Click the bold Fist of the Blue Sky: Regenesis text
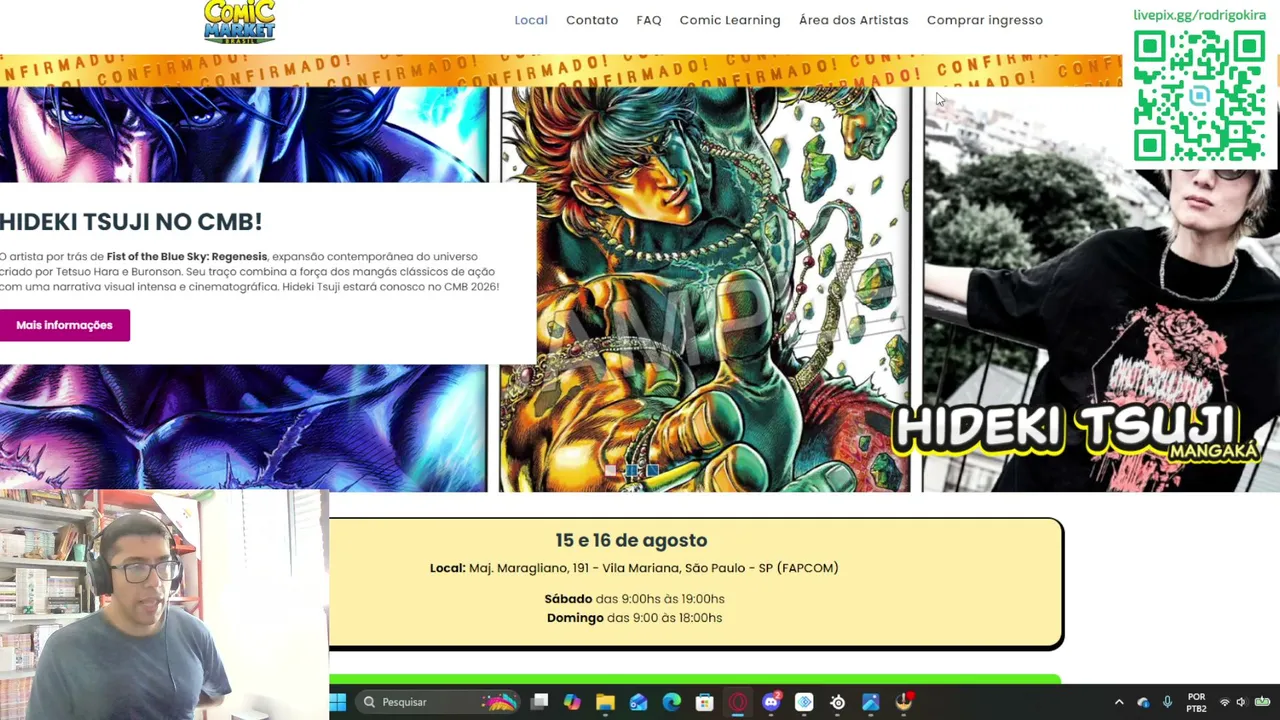Image resolution: width=1280 pixels, height=720 pixels. [187, 256]
